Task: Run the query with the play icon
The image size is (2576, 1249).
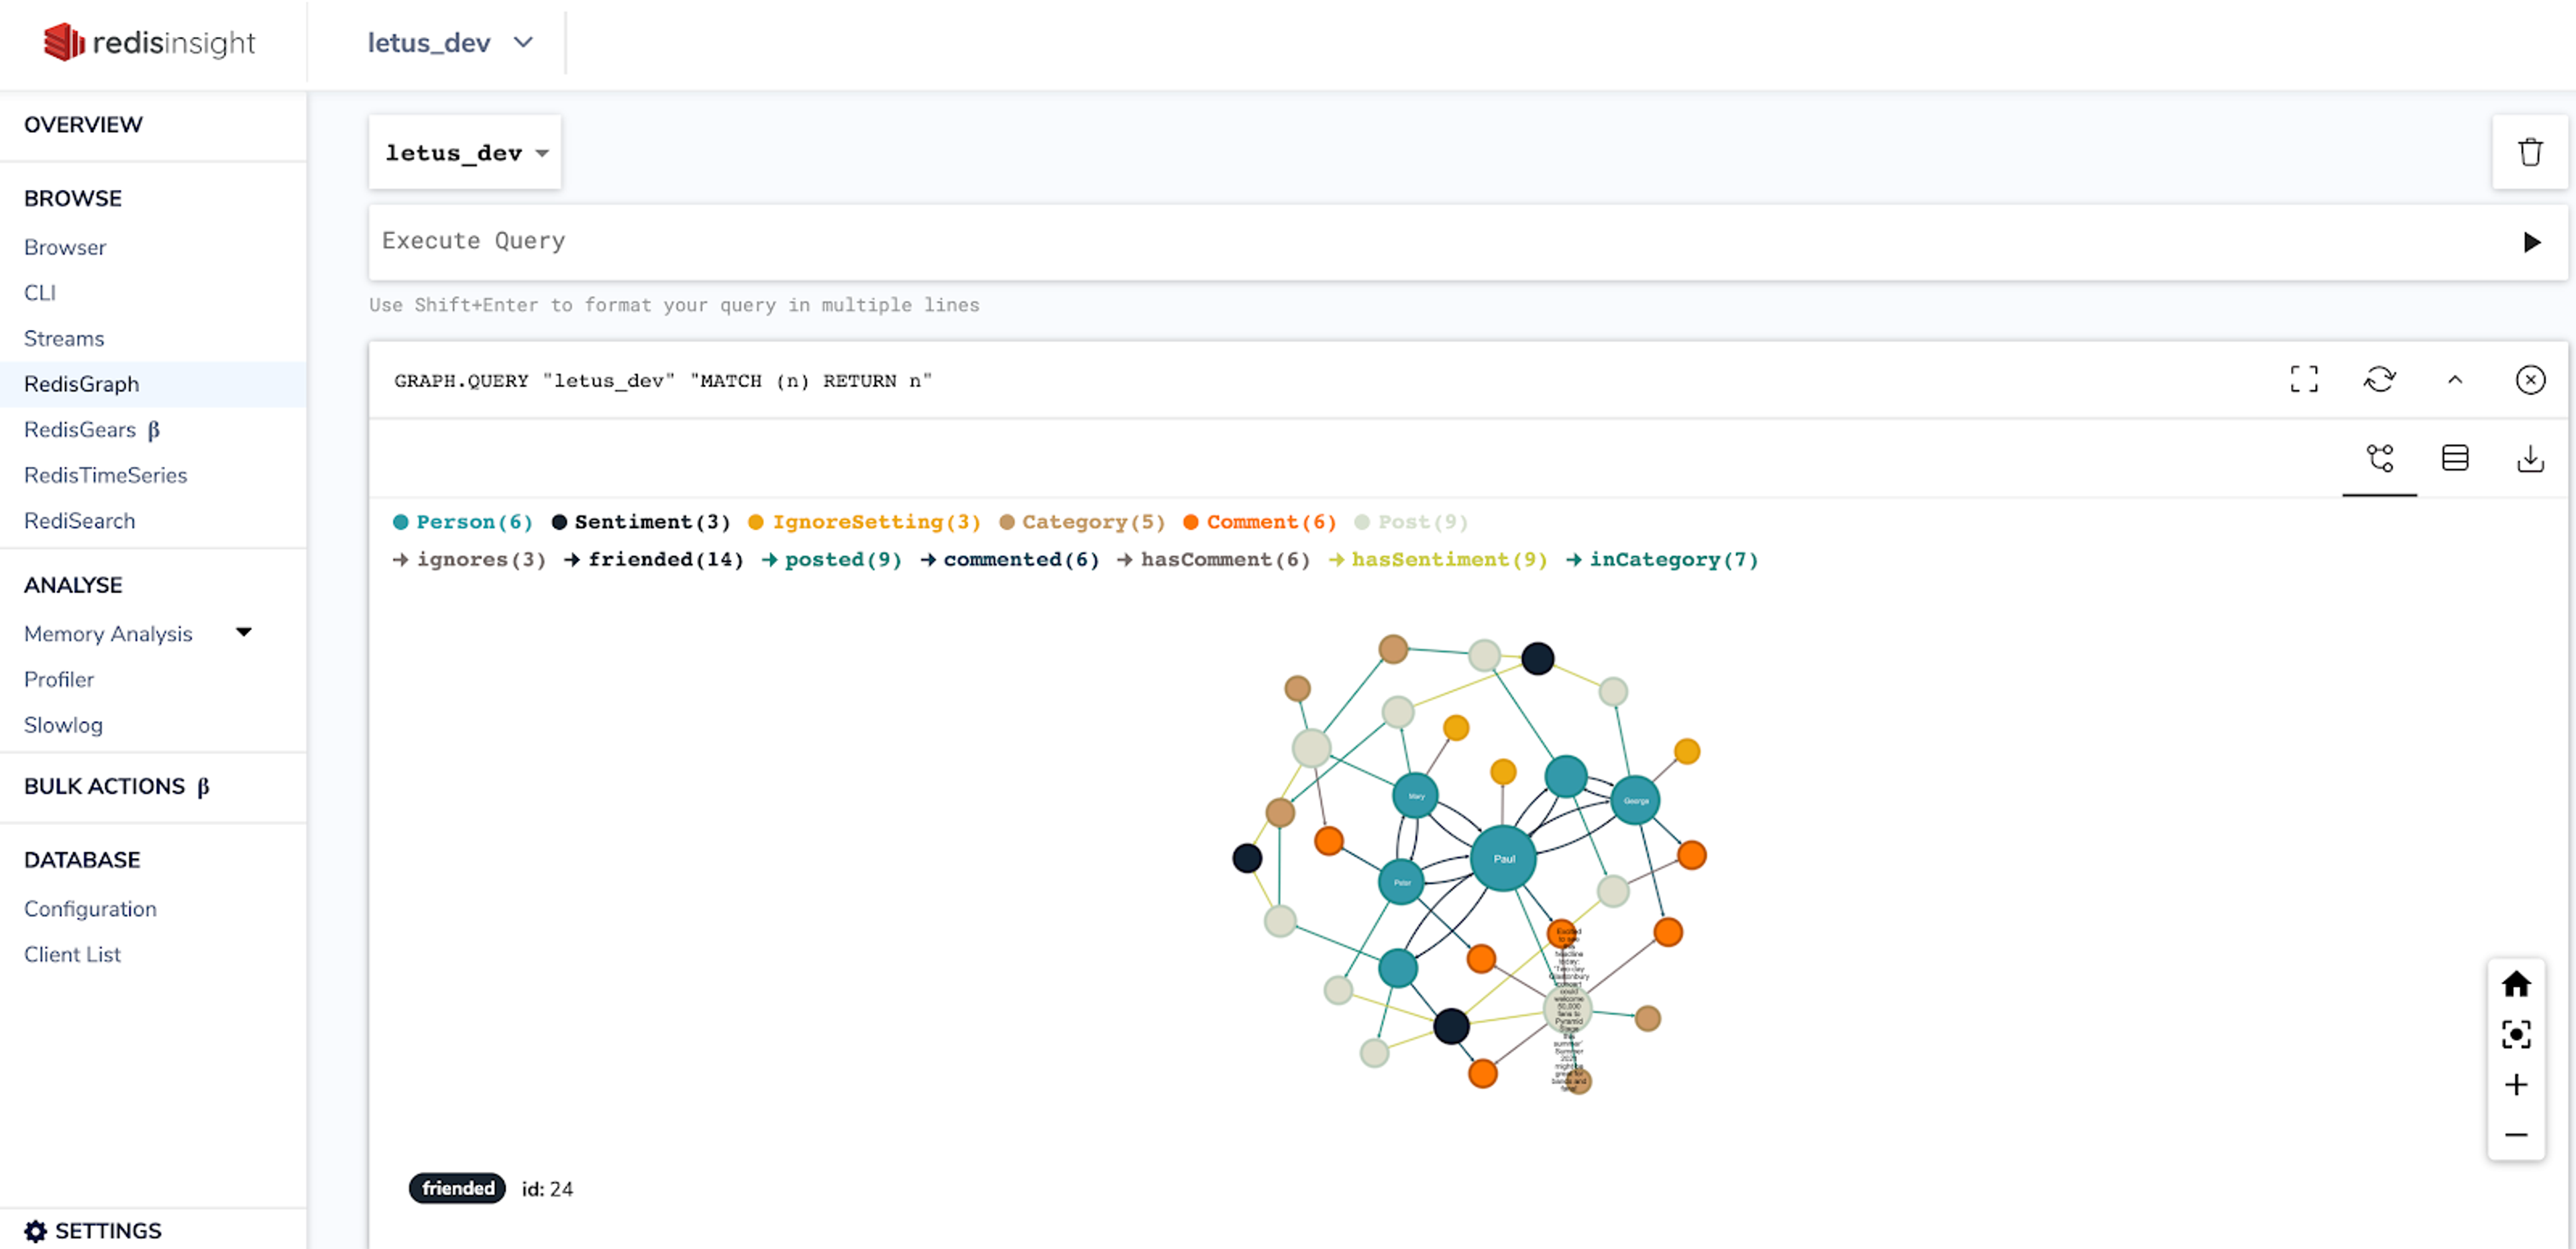Action: point(2531,242)
